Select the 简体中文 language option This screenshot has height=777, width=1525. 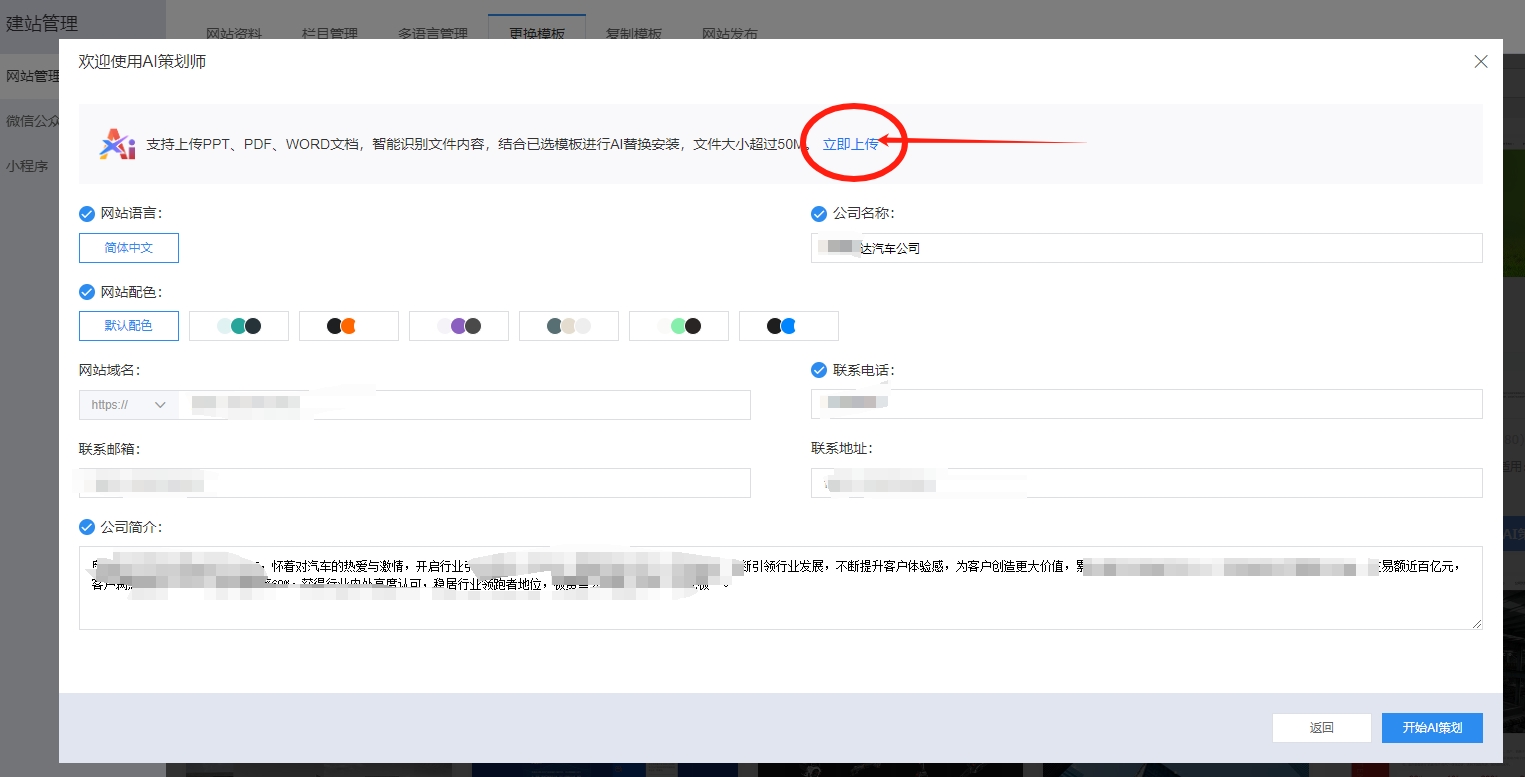click(x=128, y=248)
